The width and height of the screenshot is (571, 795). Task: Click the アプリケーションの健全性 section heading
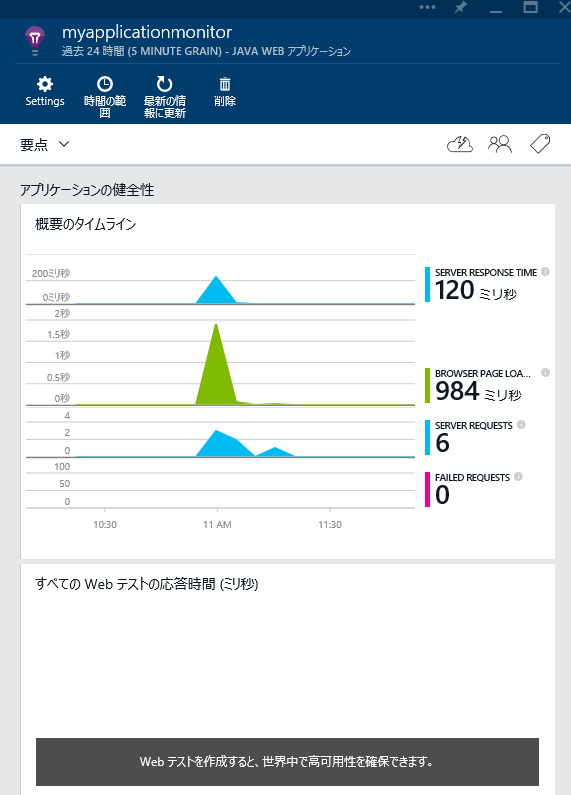click(87, 190)
